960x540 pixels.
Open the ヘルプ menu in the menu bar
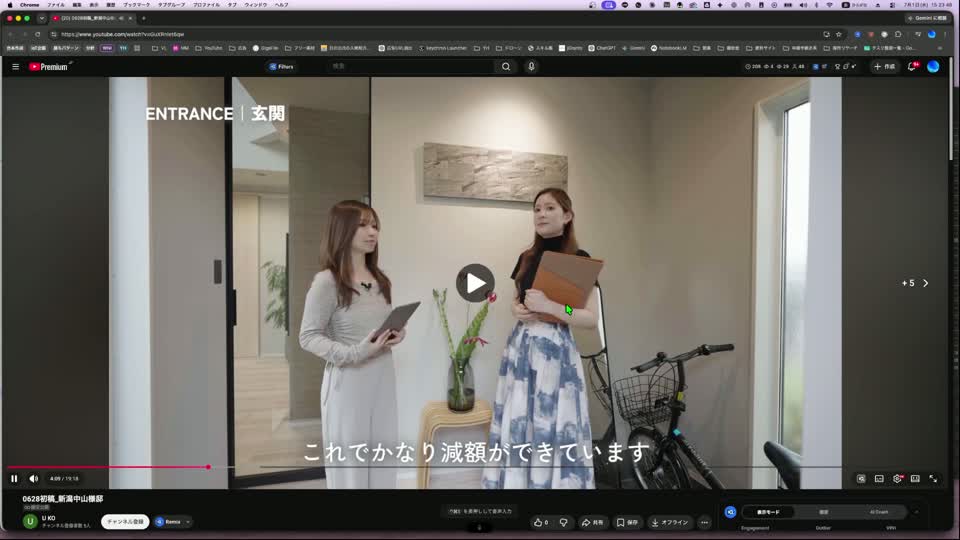click(x=282, y=4)
